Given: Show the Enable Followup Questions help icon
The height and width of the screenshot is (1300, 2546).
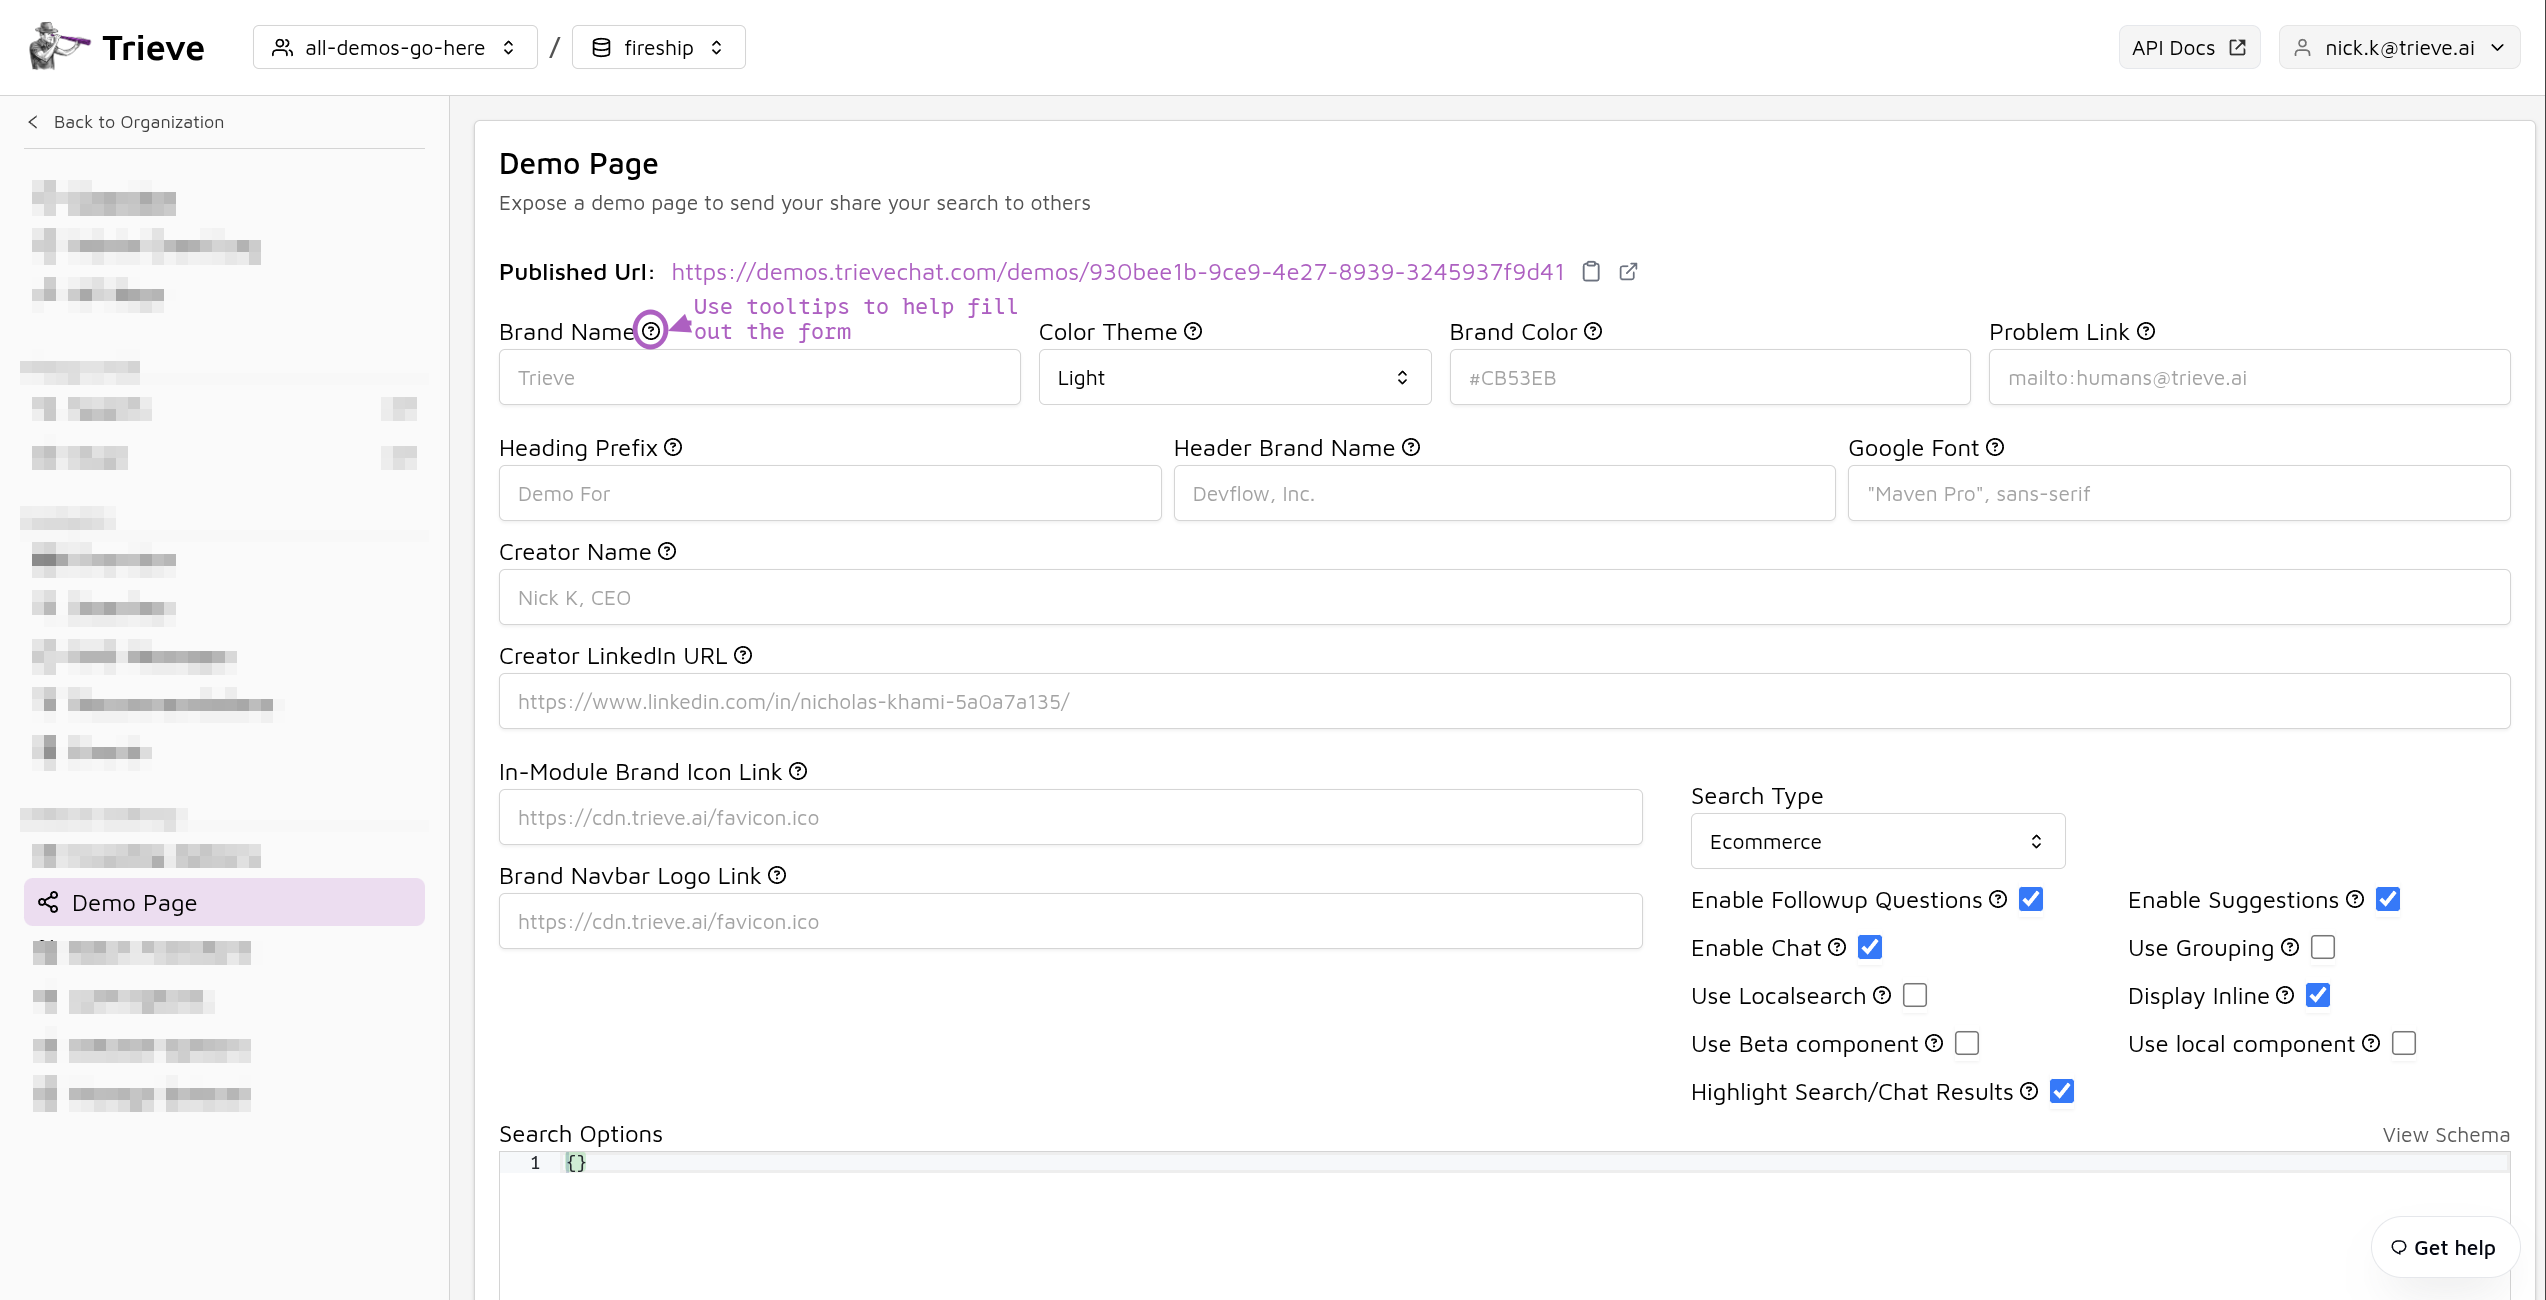Looking at the screenshot, I should click(1998, 899).
